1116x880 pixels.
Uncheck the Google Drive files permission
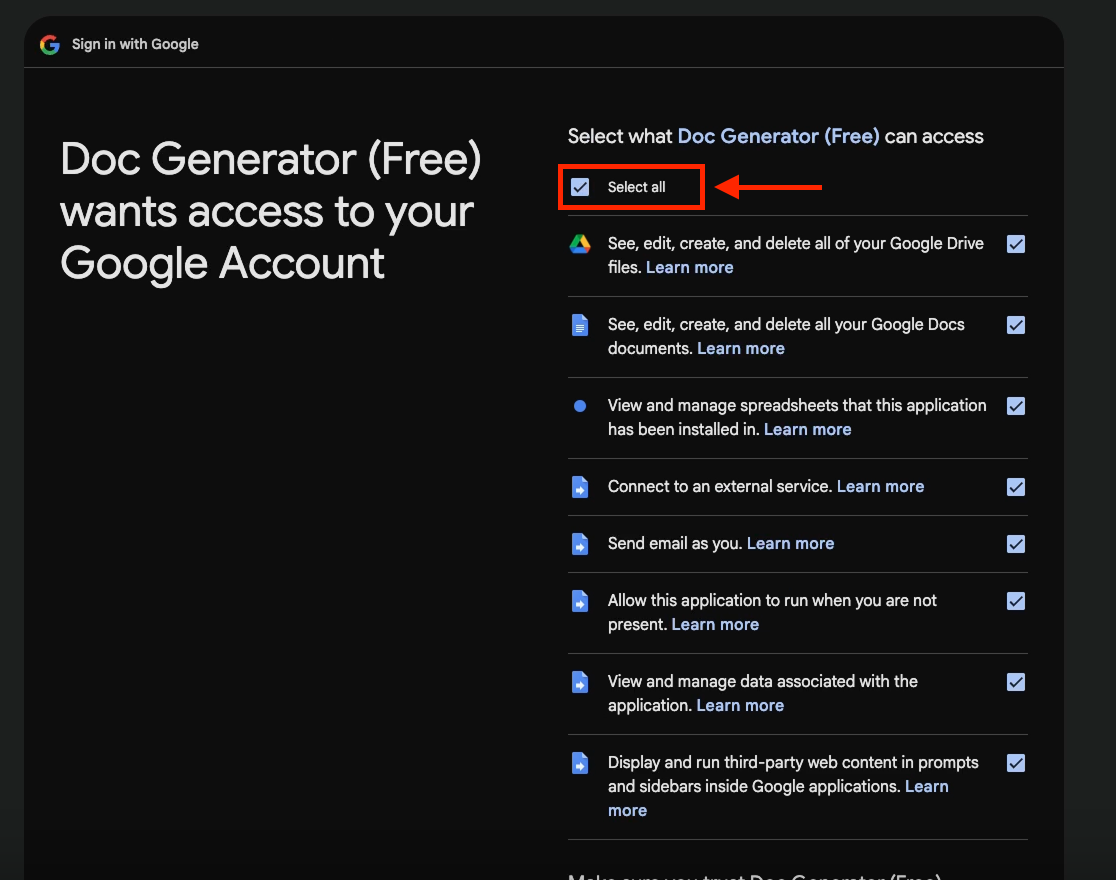coord(1016,243)
